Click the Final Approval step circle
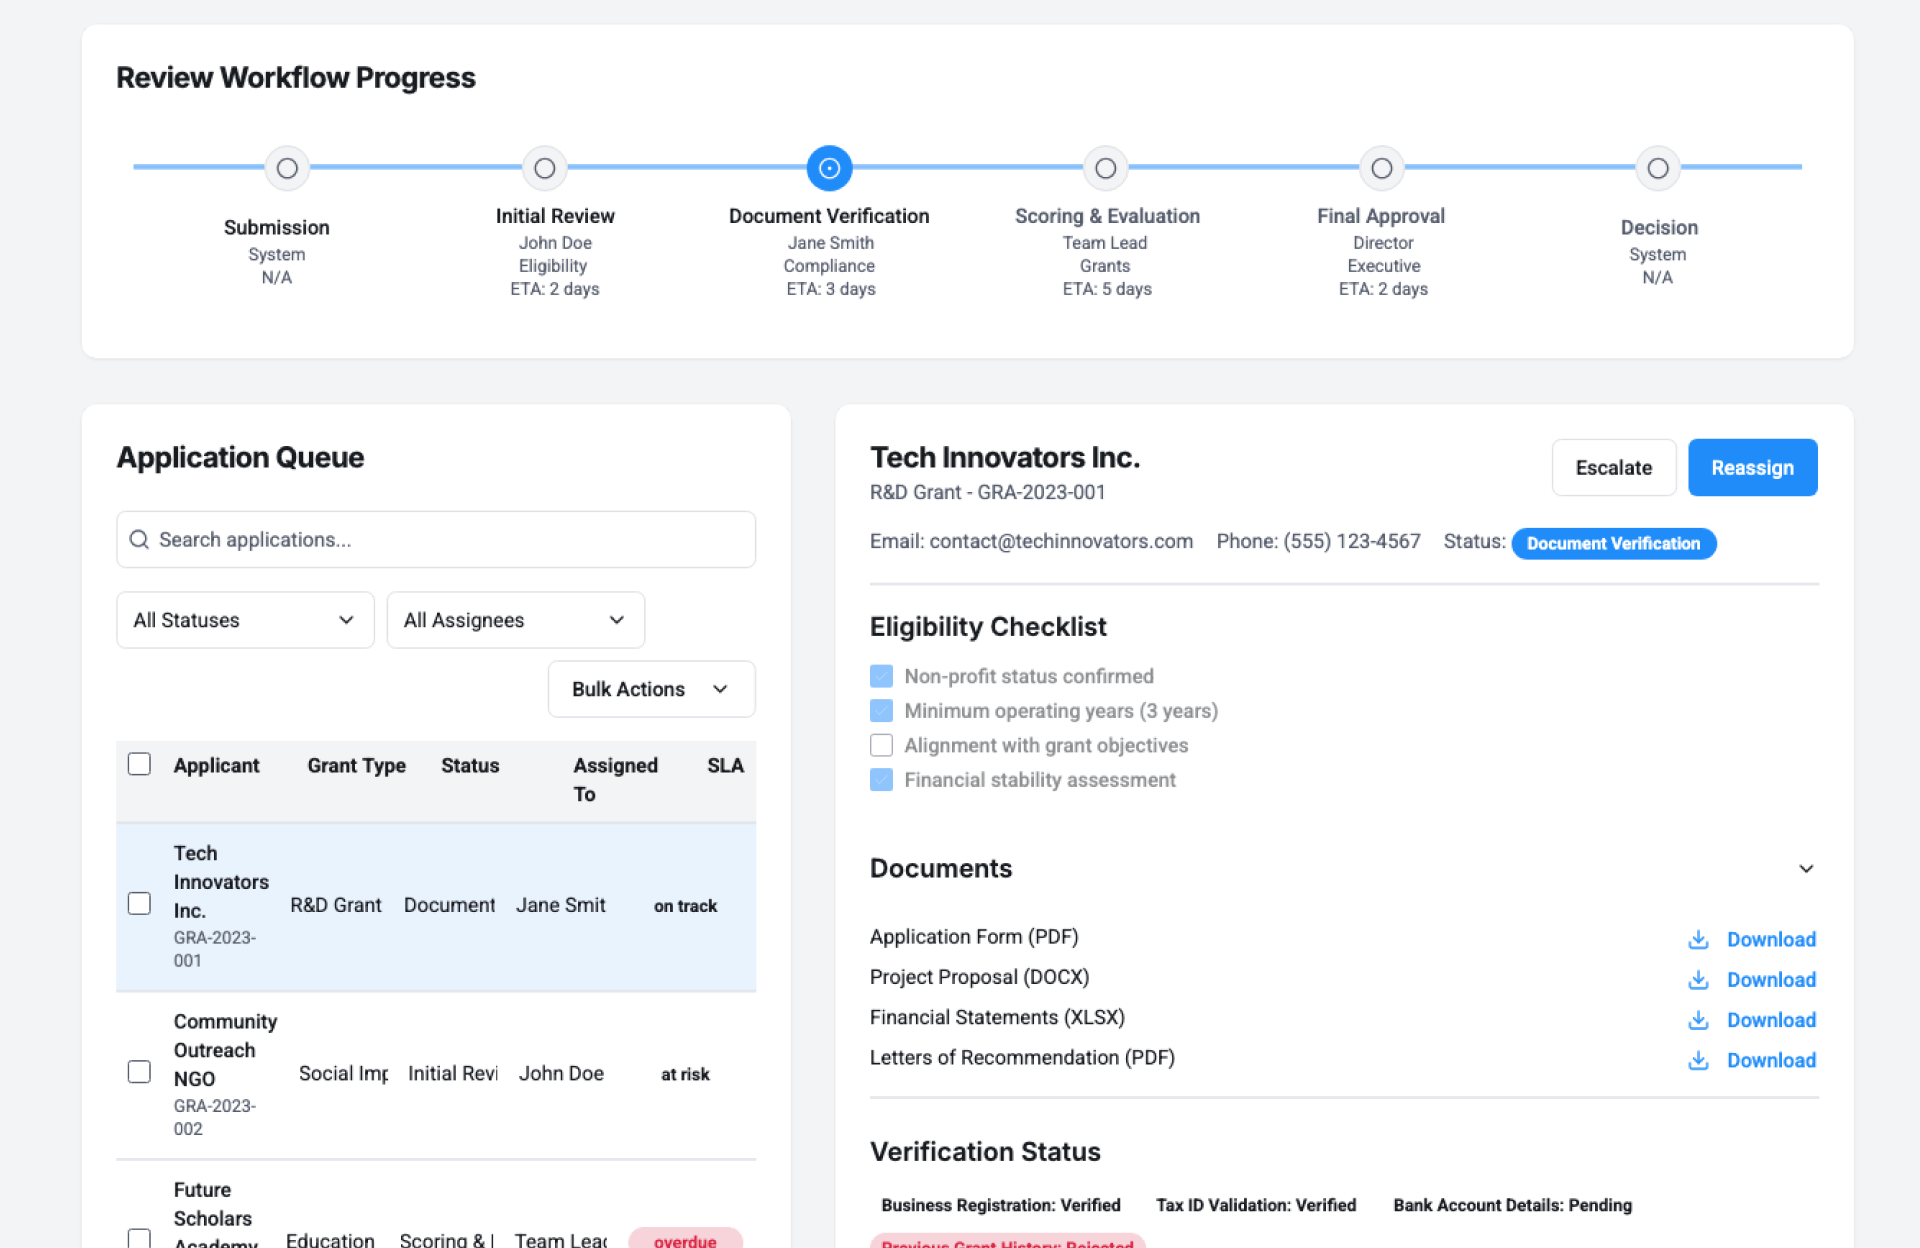This screenshot has width=1920, height=1248. (1381, 168)
